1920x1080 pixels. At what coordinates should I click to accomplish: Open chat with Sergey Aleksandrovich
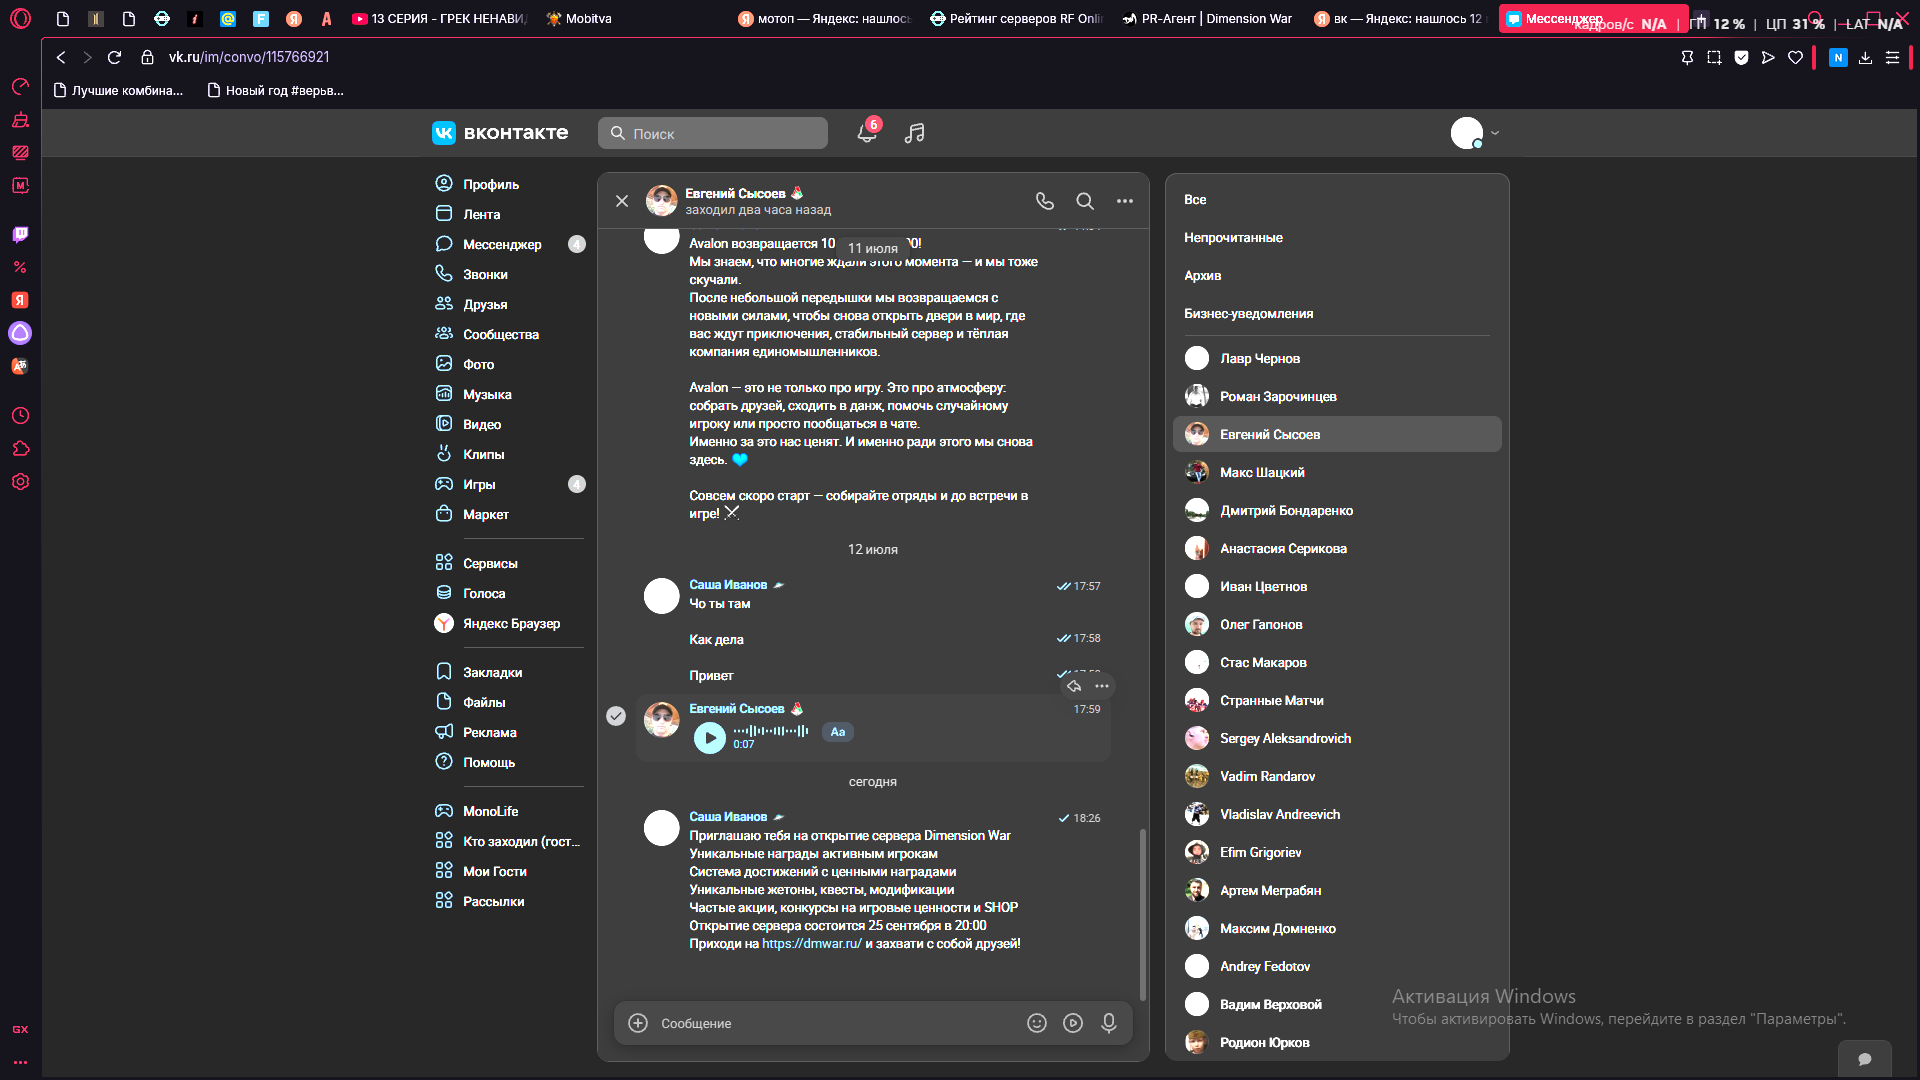click(x=1337, y=738)
